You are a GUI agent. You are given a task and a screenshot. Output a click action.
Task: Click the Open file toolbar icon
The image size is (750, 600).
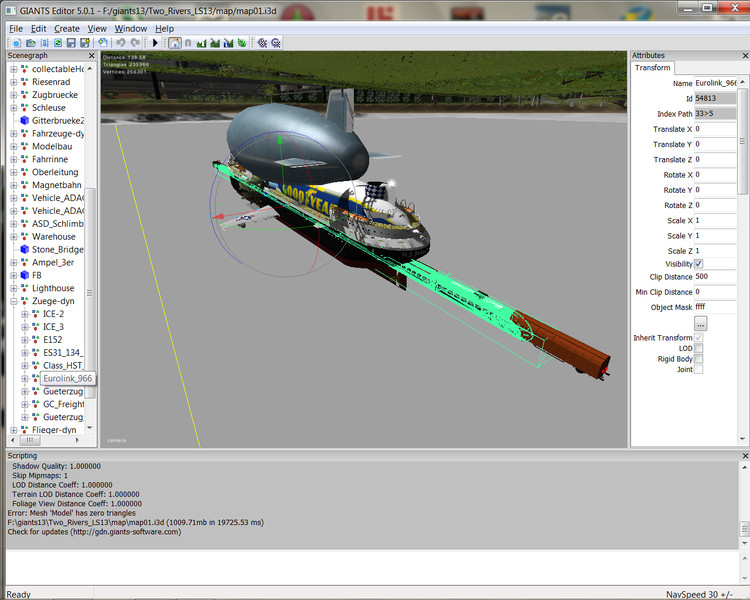(31, 43)
